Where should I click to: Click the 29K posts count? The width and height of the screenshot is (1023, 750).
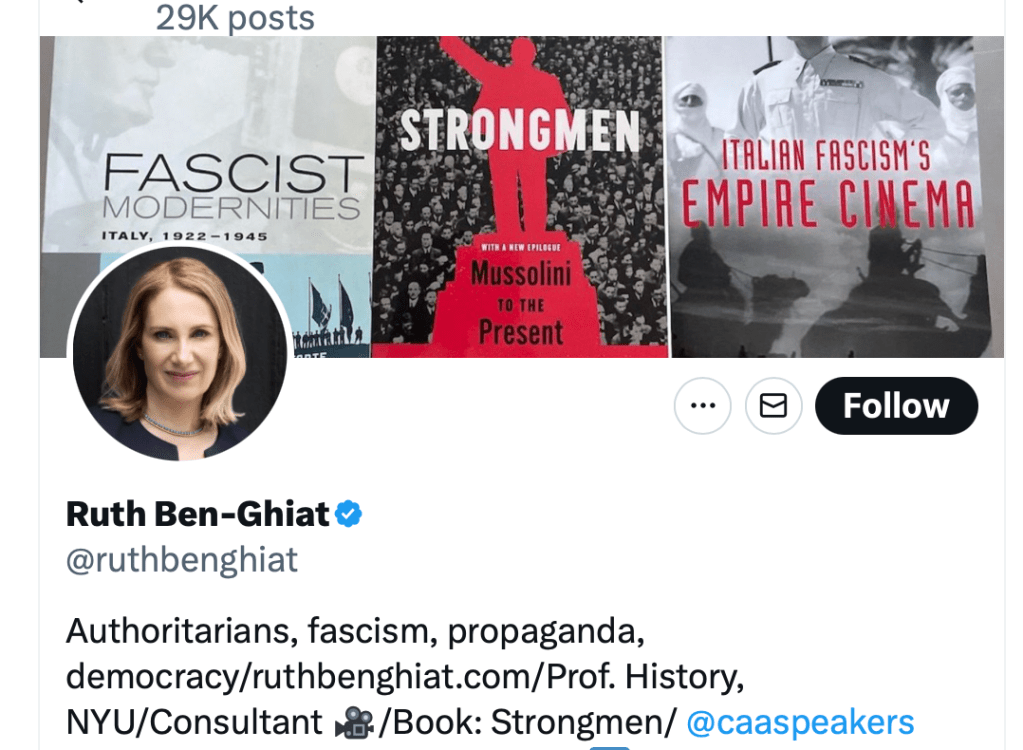[235, 17]
